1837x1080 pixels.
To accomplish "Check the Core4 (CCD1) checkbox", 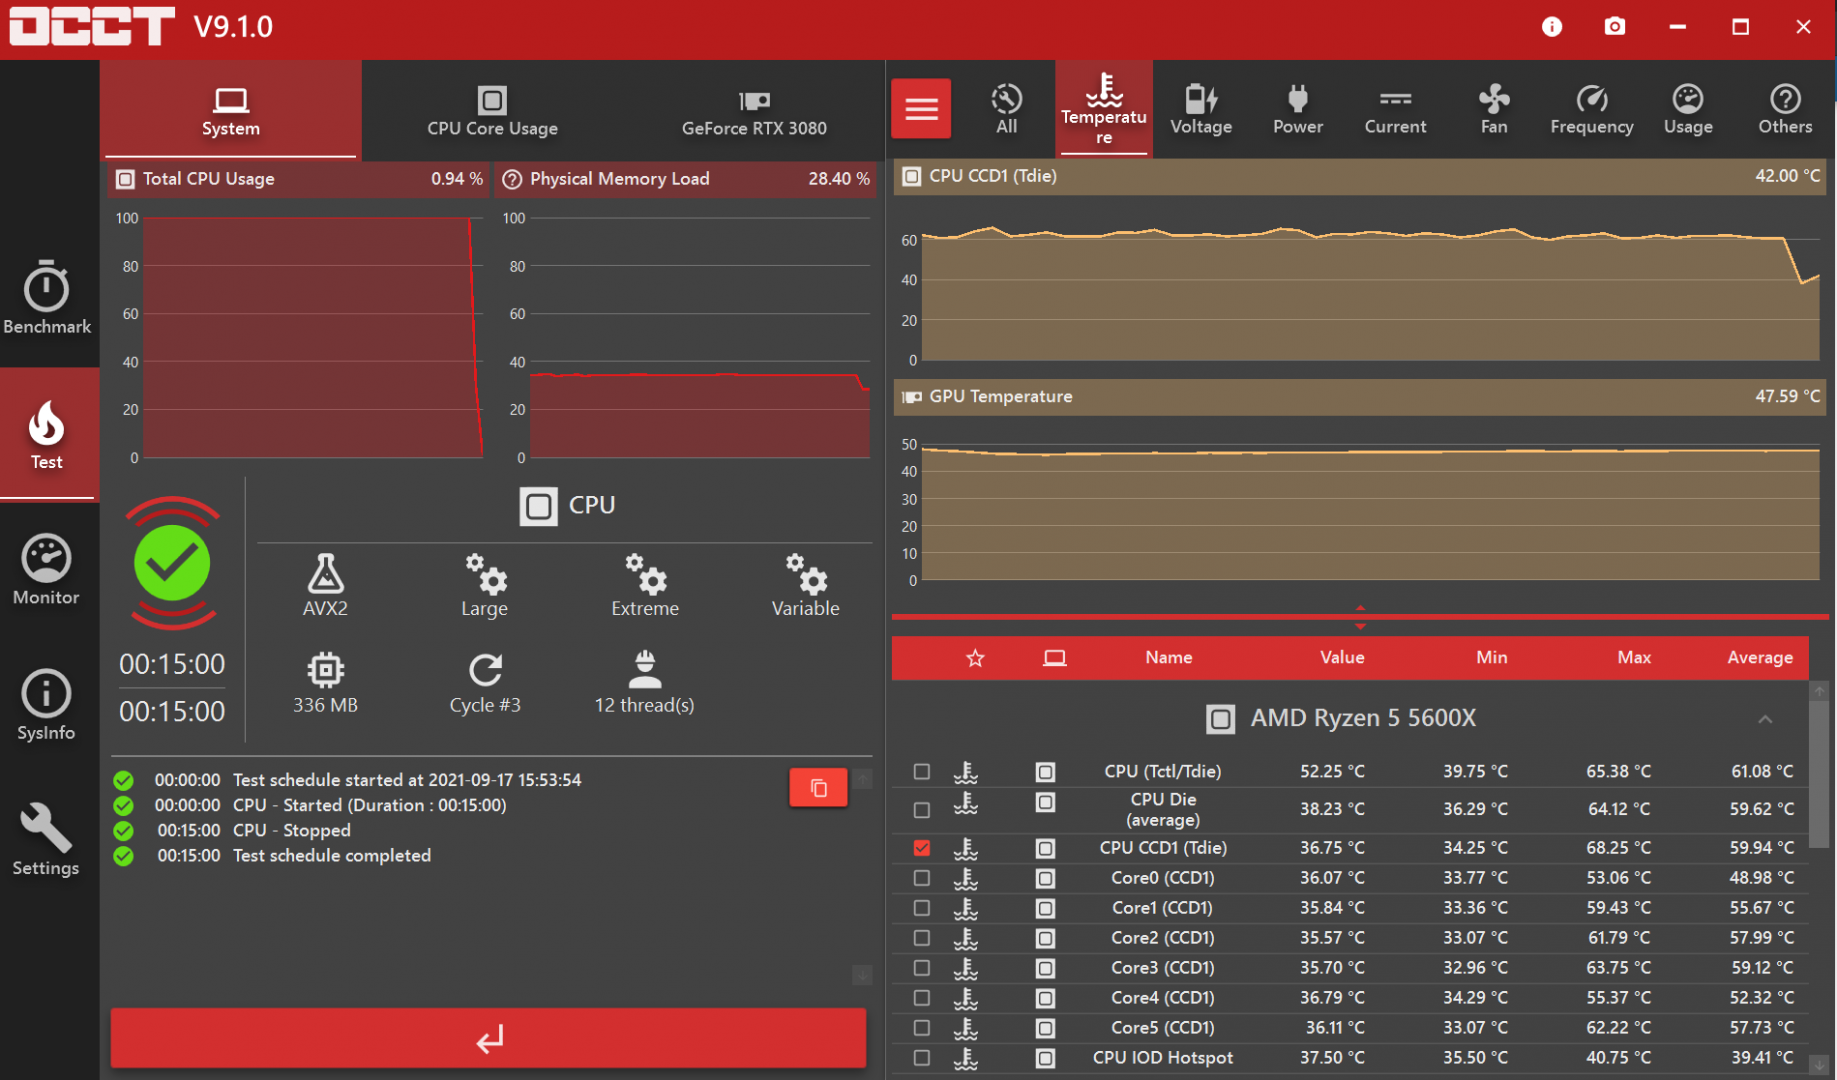I will point(922,998).
